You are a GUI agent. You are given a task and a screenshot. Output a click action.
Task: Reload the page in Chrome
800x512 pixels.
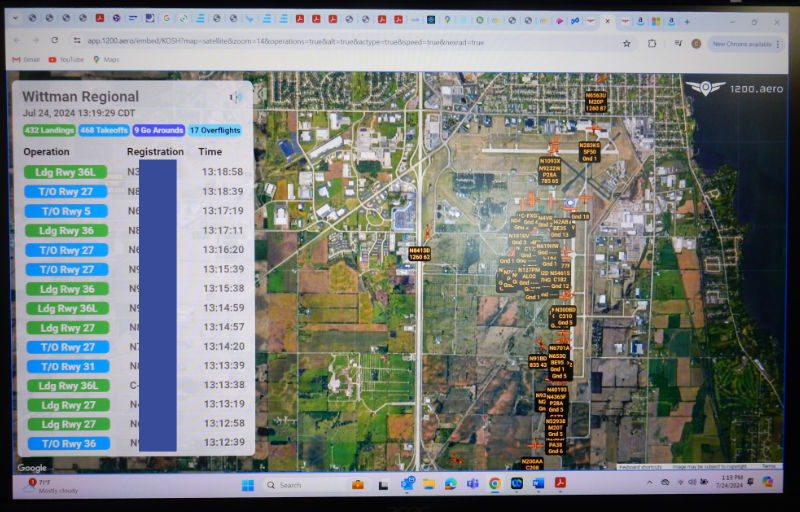point(54,41)
